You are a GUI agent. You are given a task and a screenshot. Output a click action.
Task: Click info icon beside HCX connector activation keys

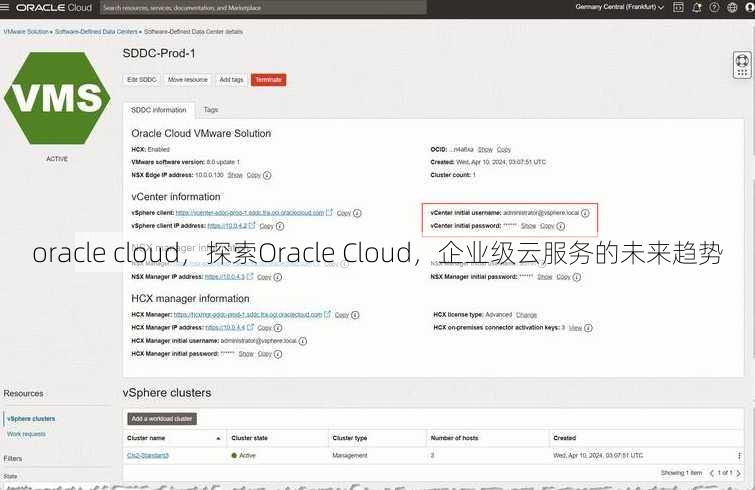[588, 328]
